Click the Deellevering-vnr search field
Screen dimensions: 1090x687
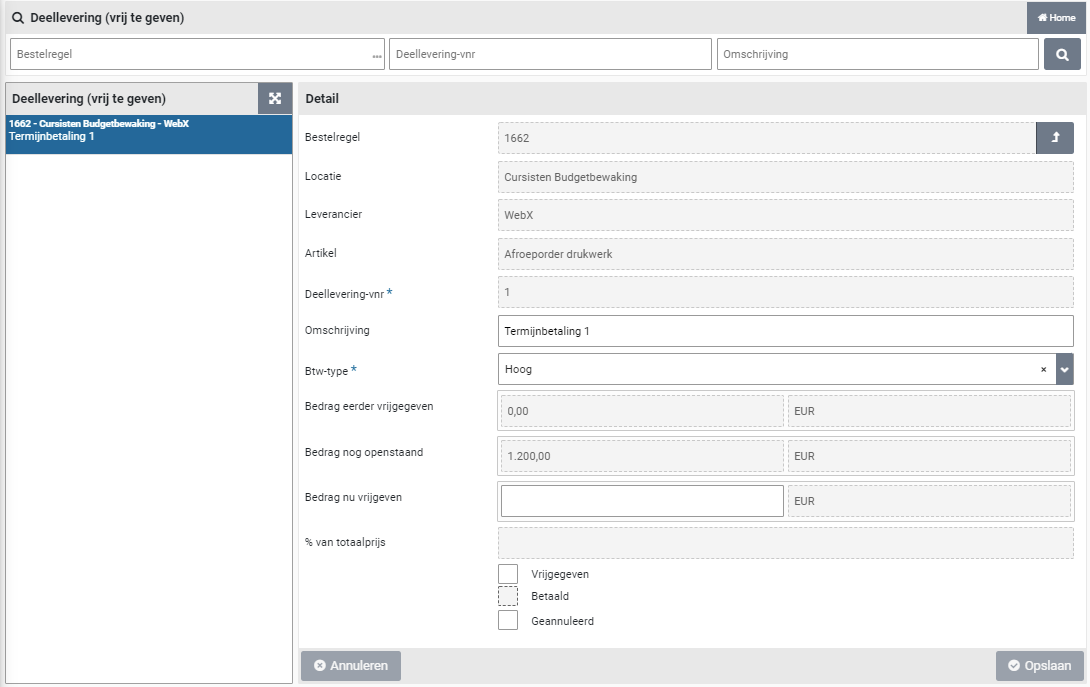coord(549,54)
